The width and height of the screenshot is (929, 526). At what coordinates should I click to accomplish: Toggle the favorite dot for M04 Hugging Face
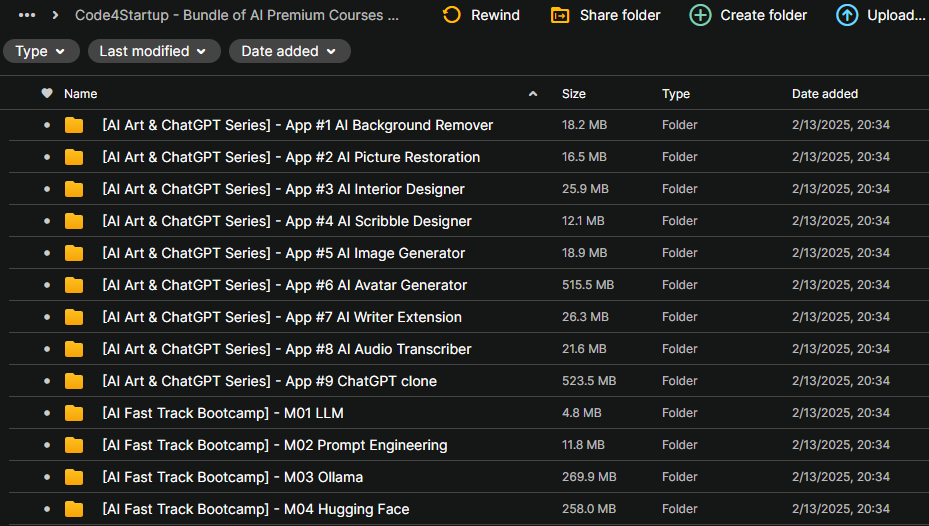(47, 509)
